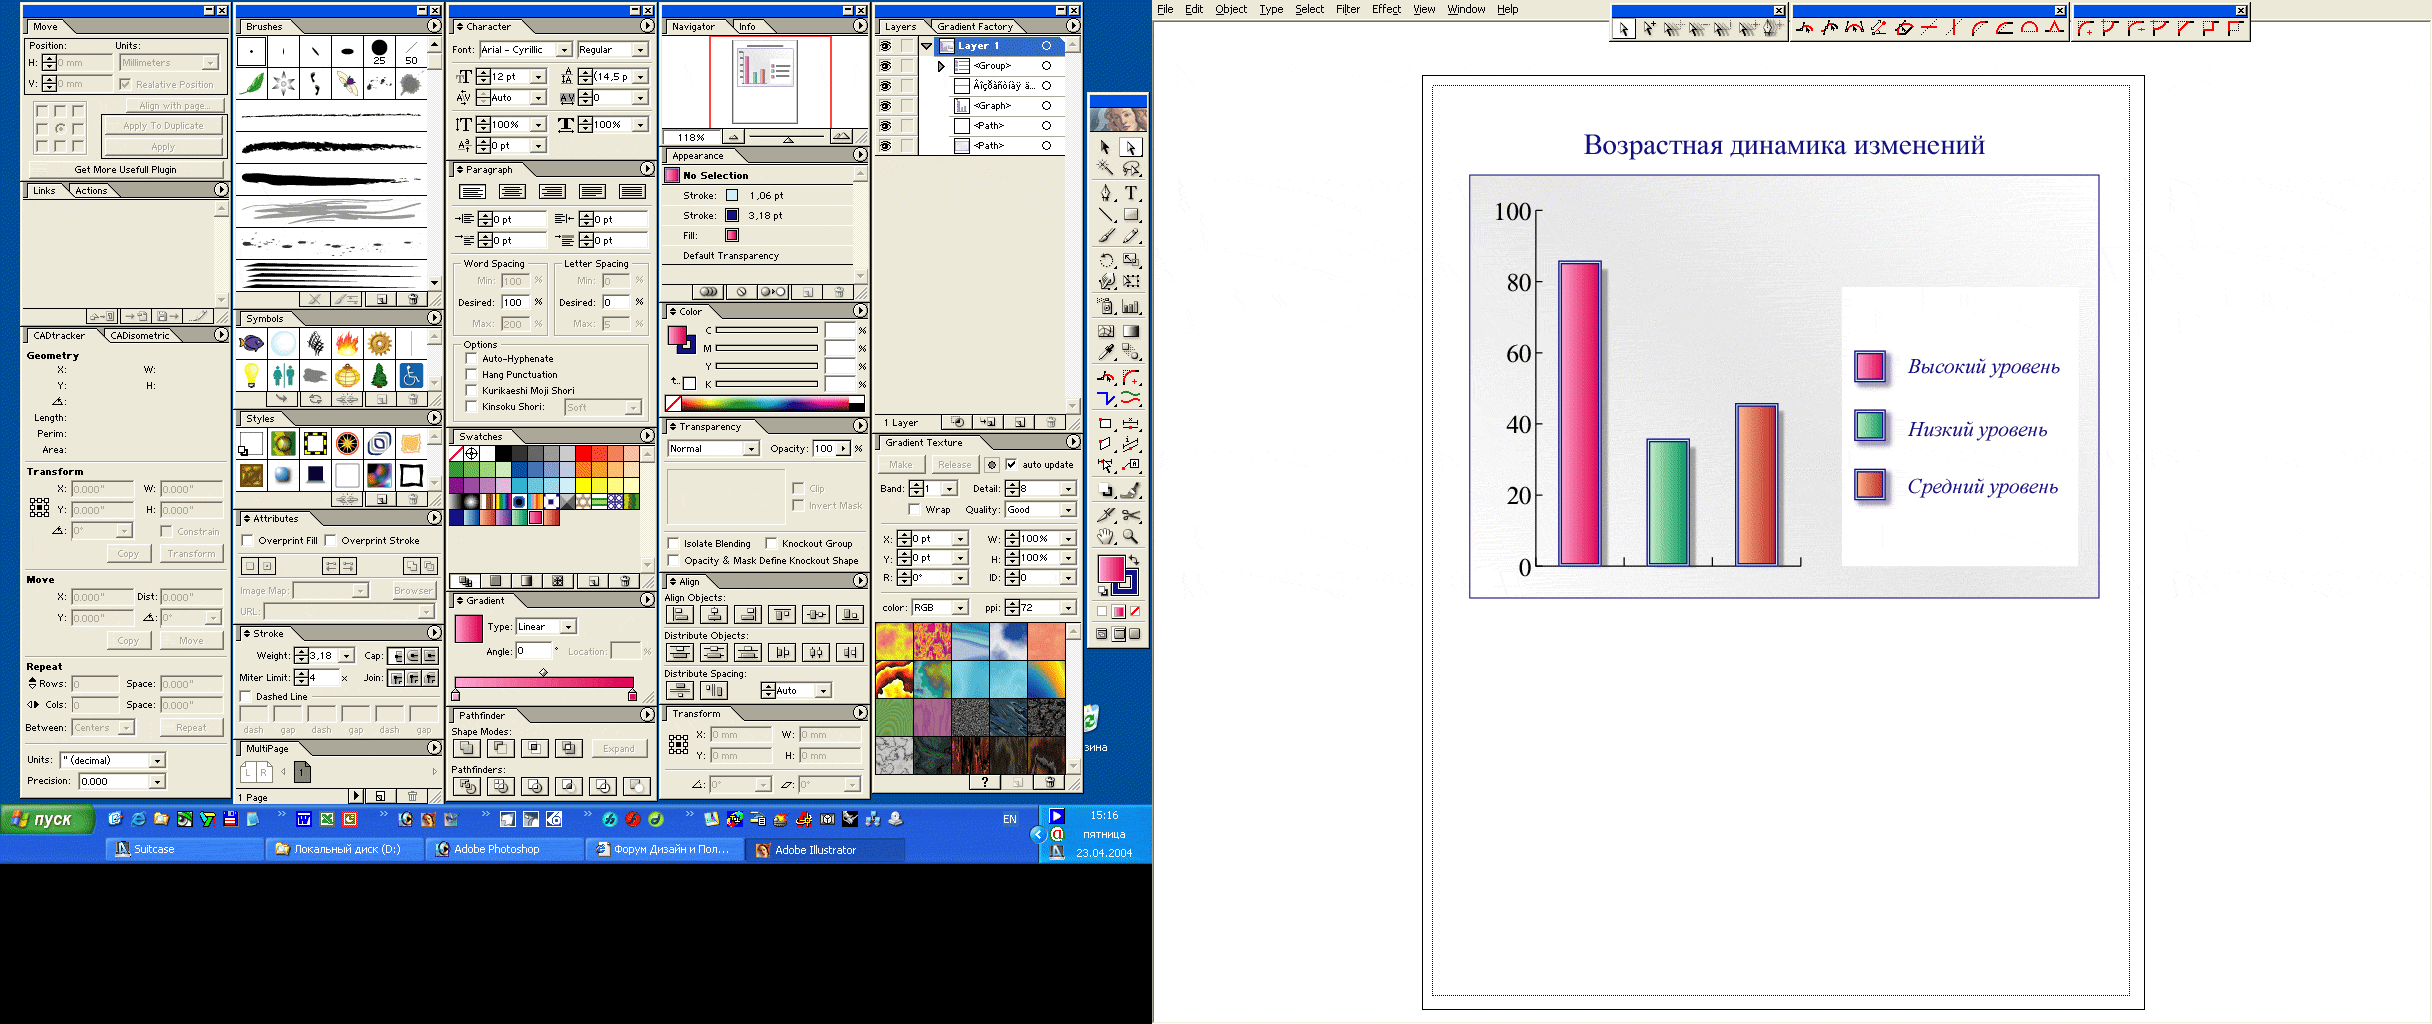Select the Hand tool
Viewport: 2432px width, 1024px height.
pos(1105,537)
